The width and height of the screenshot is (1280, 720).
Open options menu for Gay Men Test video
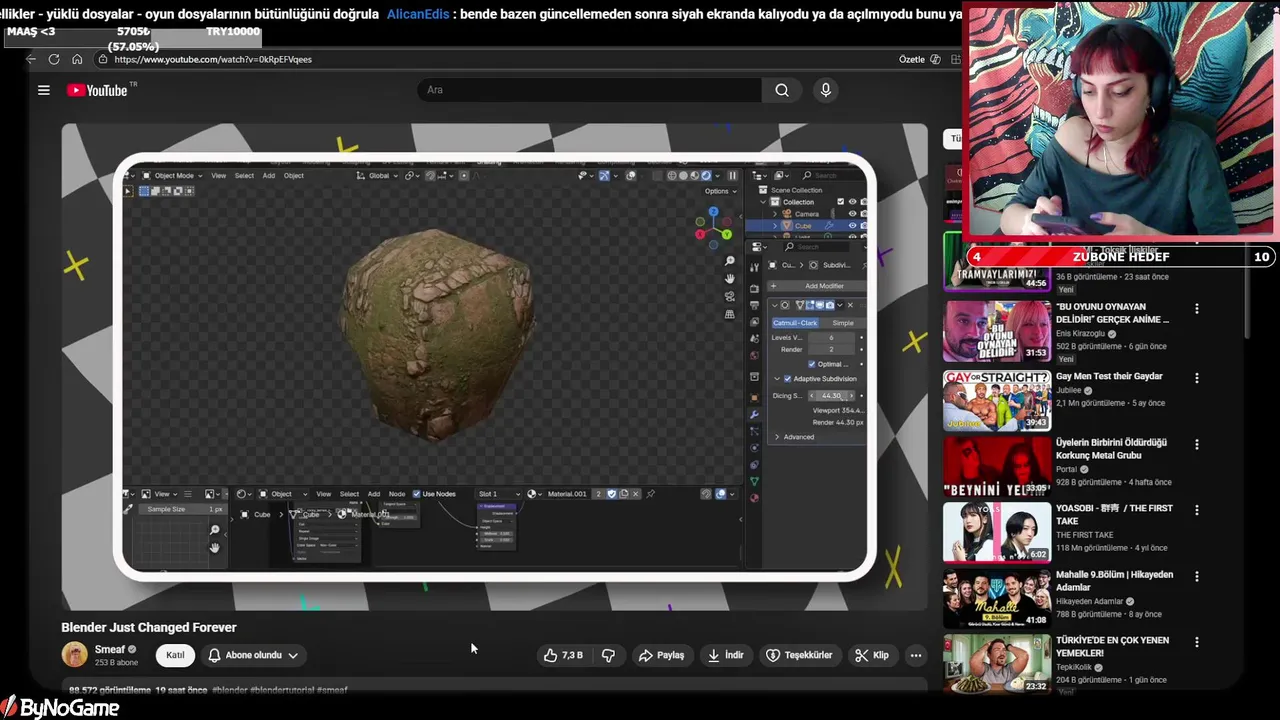coord(1196,378)
